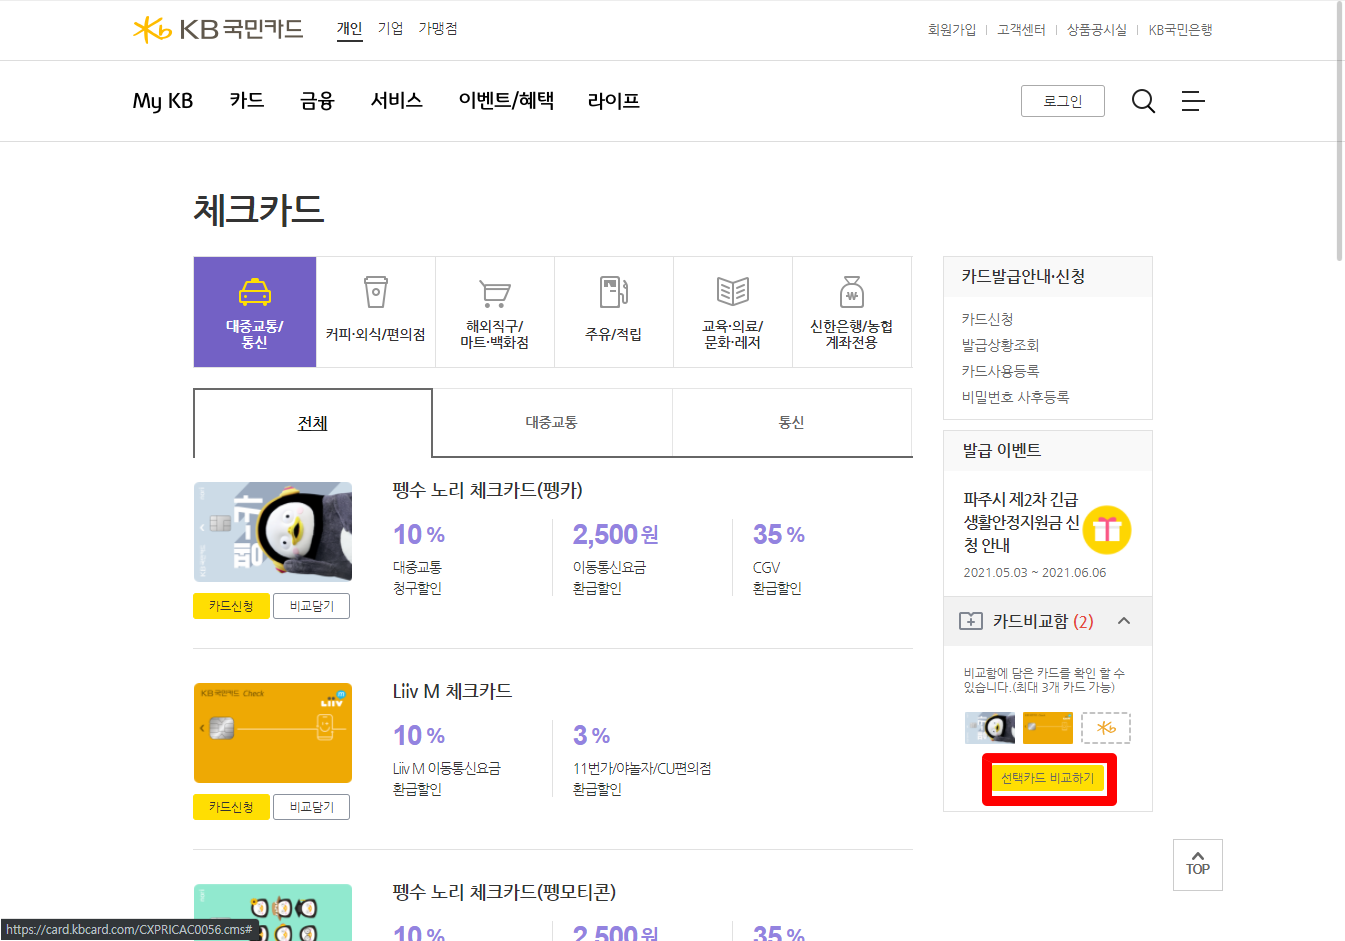Switch to the 대중교통 tab
Viewport: 1345px width, 941px height.
point(552,423)
